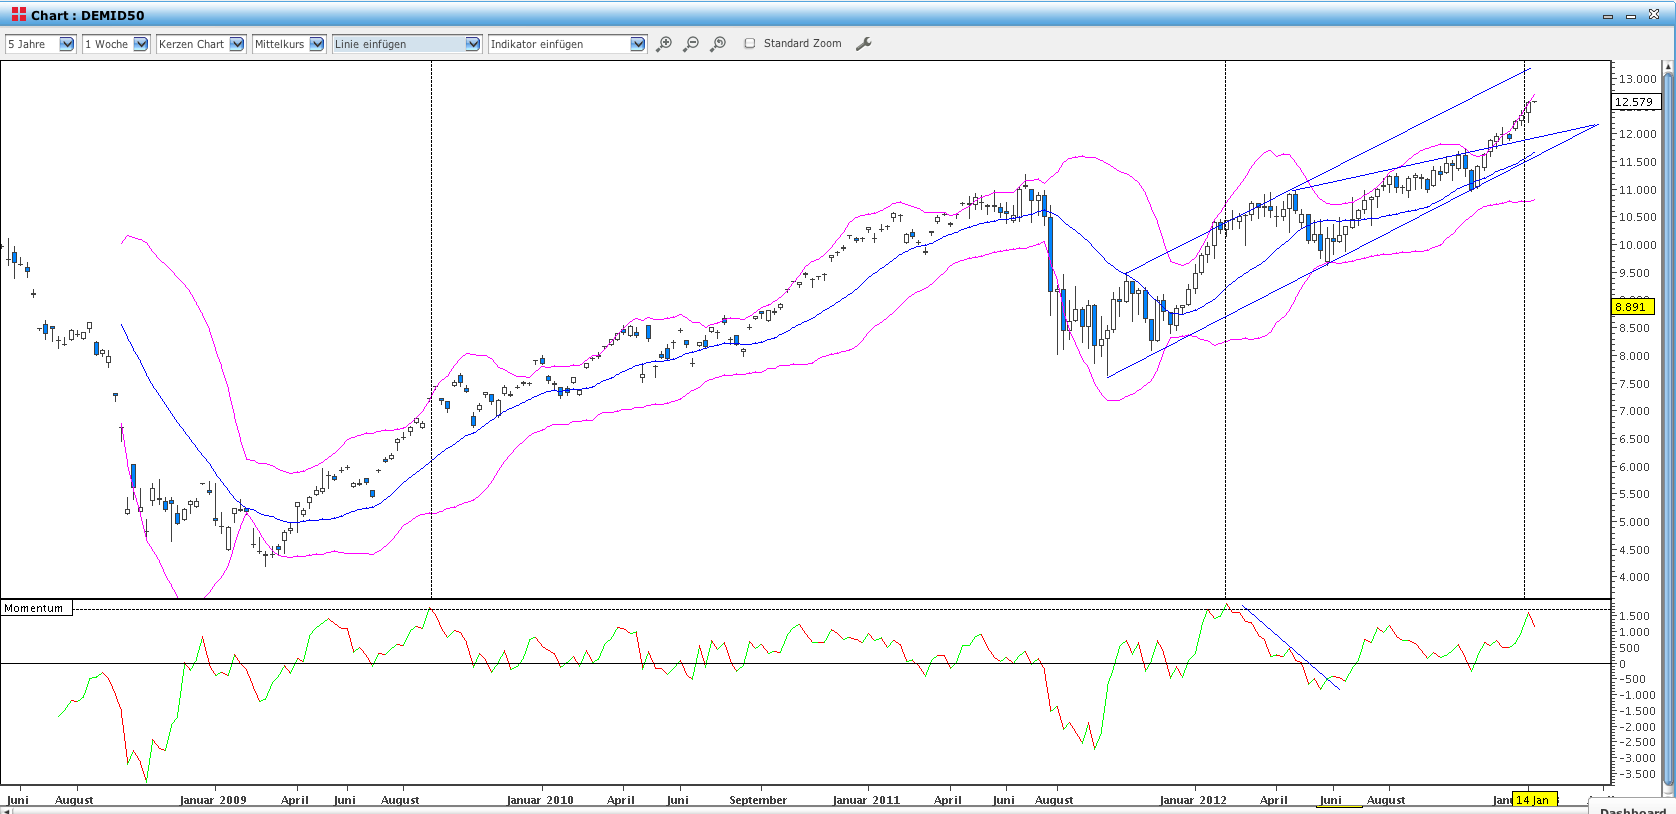1676x814 pixels.
Task: Minimize the chart window using the leftmost title bar button
Action: (x=1608, y=16)
